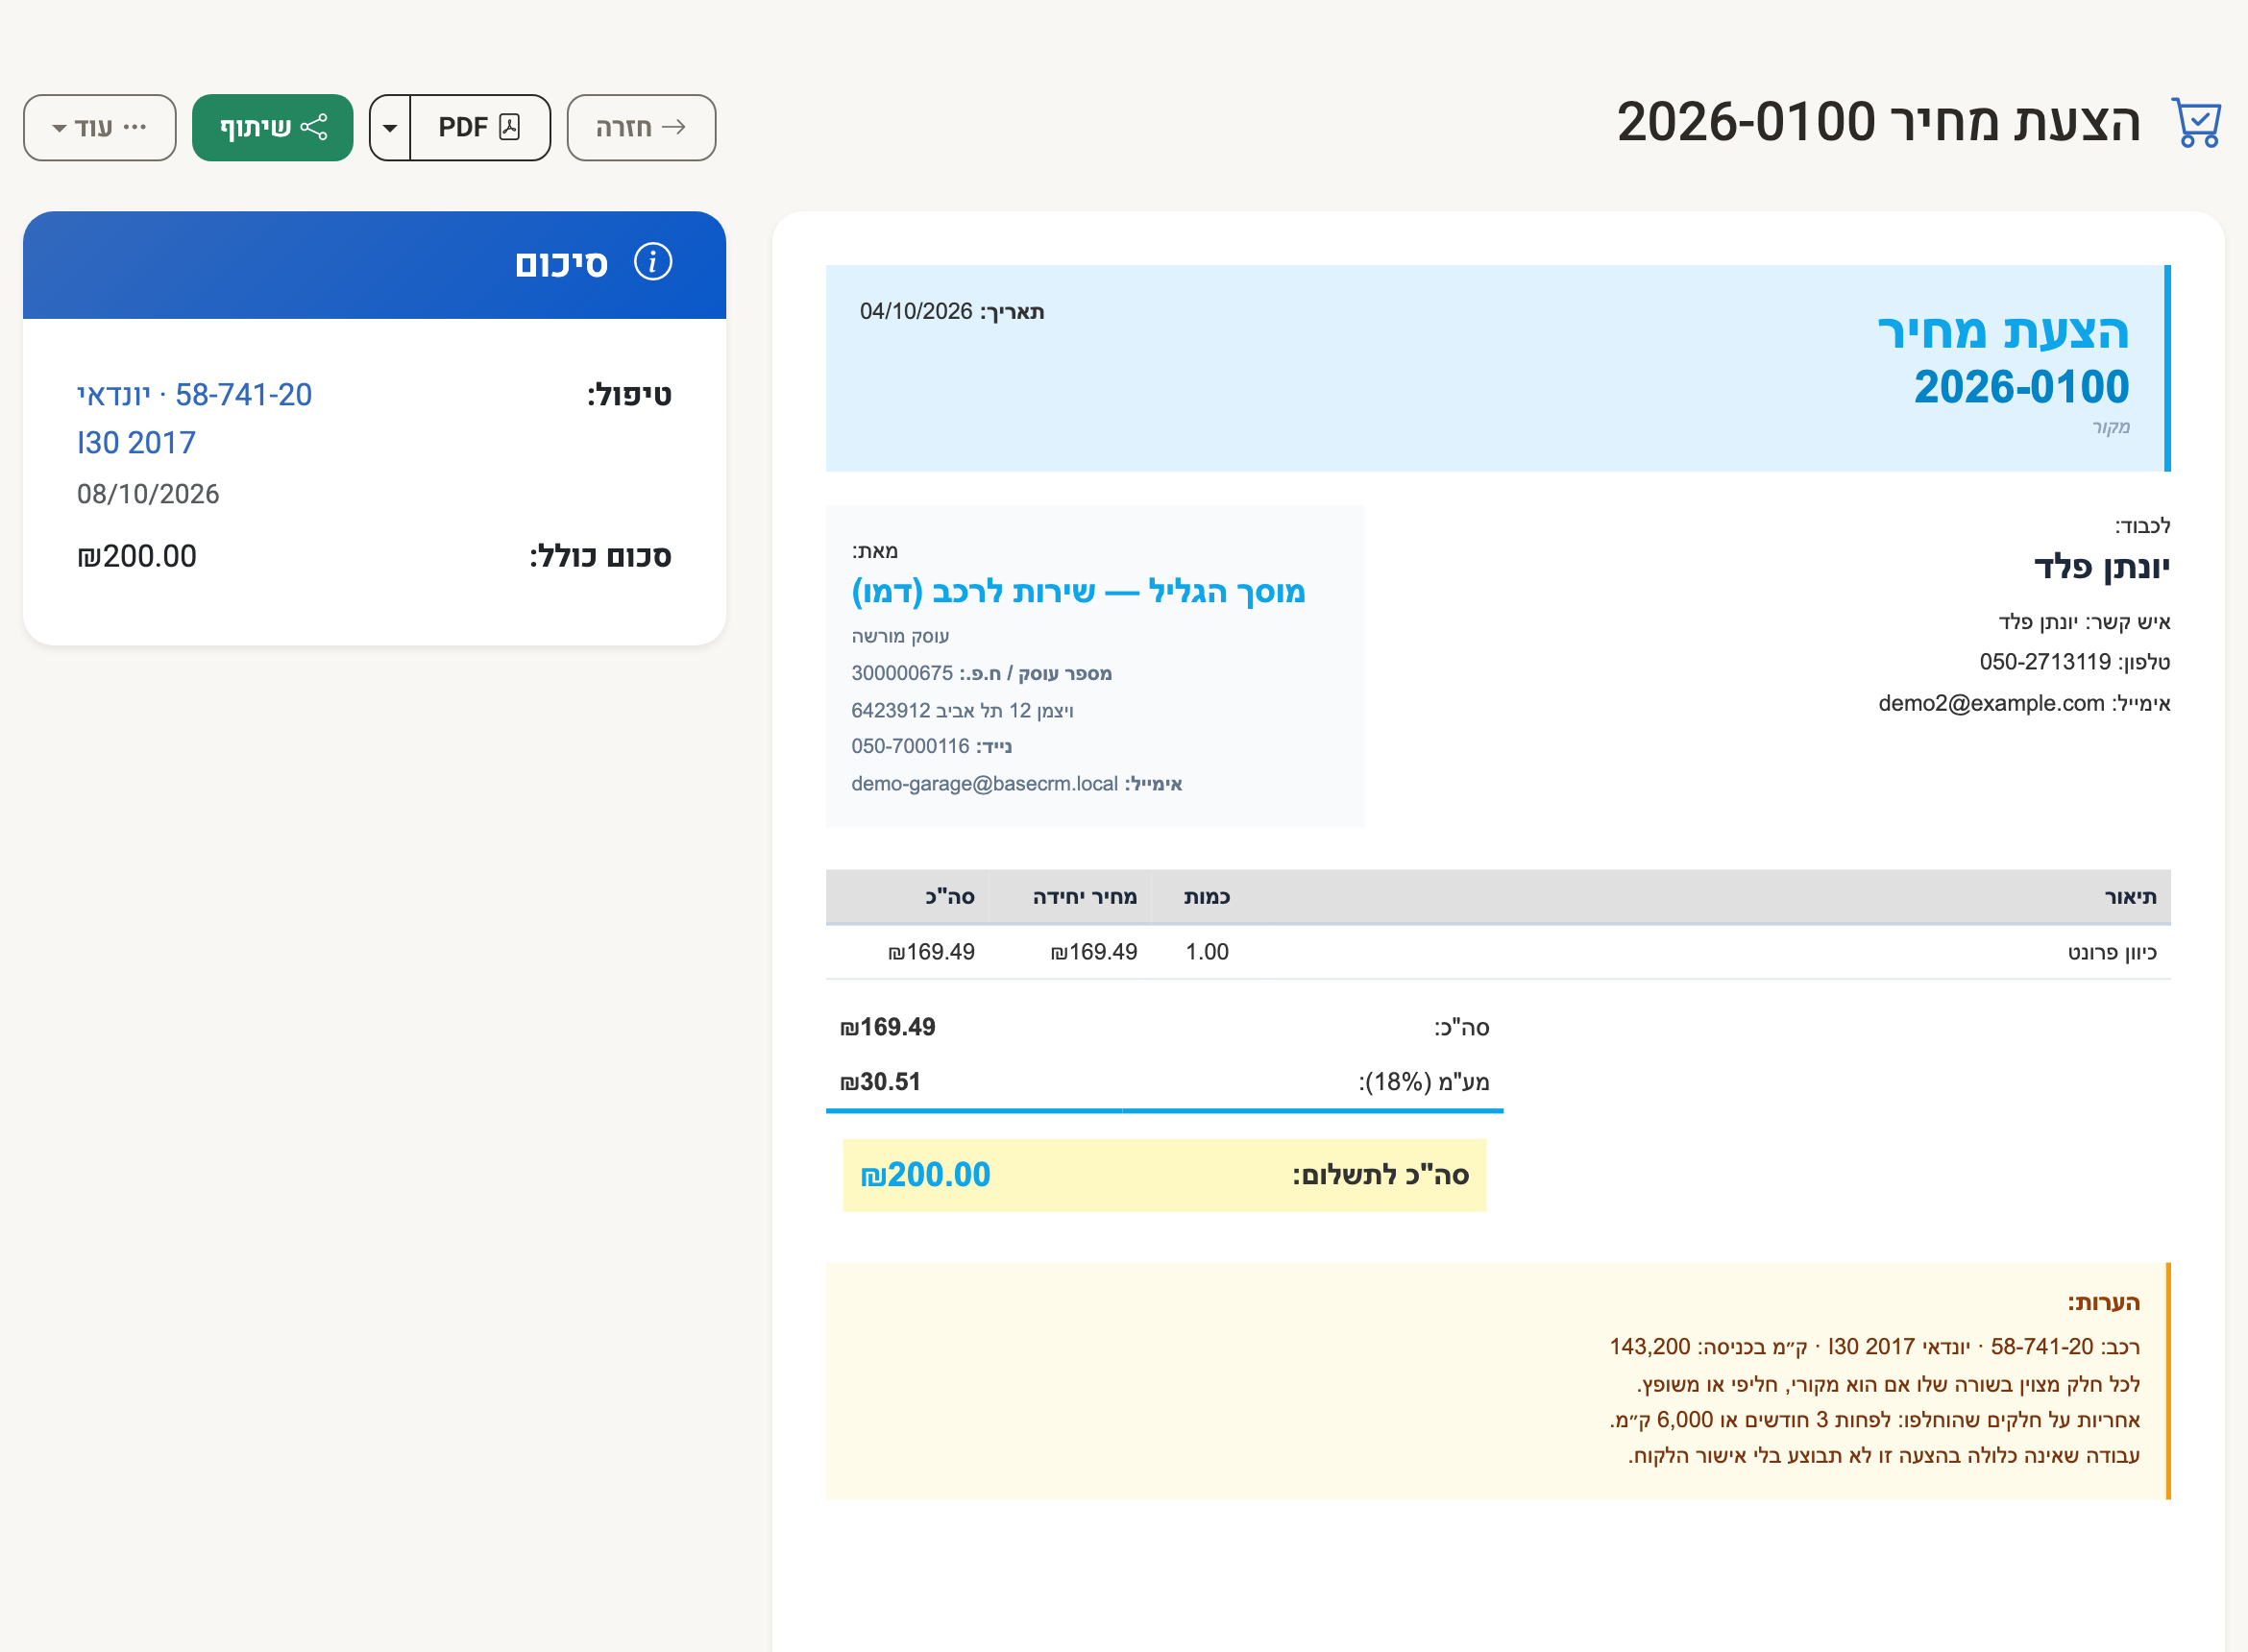Click the date 04/10/2026 in the quote header
This screenshot has height=1652, width=2248.
916,311
